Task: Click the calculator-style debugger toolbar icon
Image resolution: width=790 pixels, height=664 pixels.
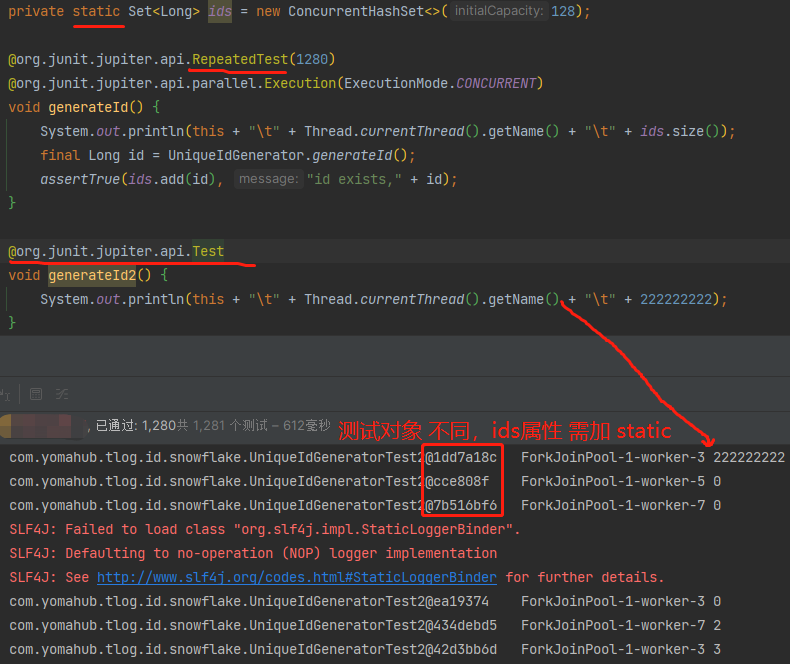Action: click(x=36, y=394)
